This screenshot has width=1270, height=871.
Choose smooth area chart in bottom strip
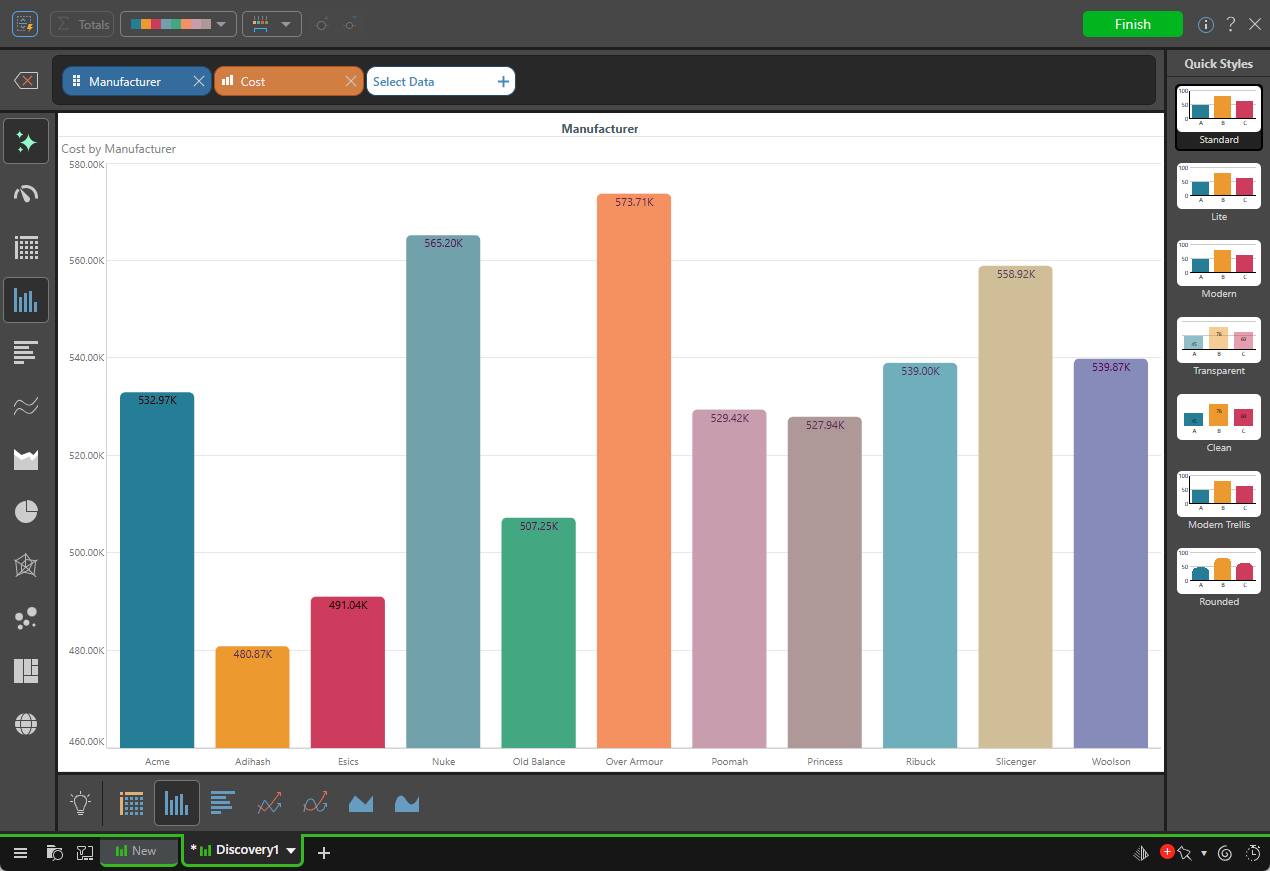(406, 803)
